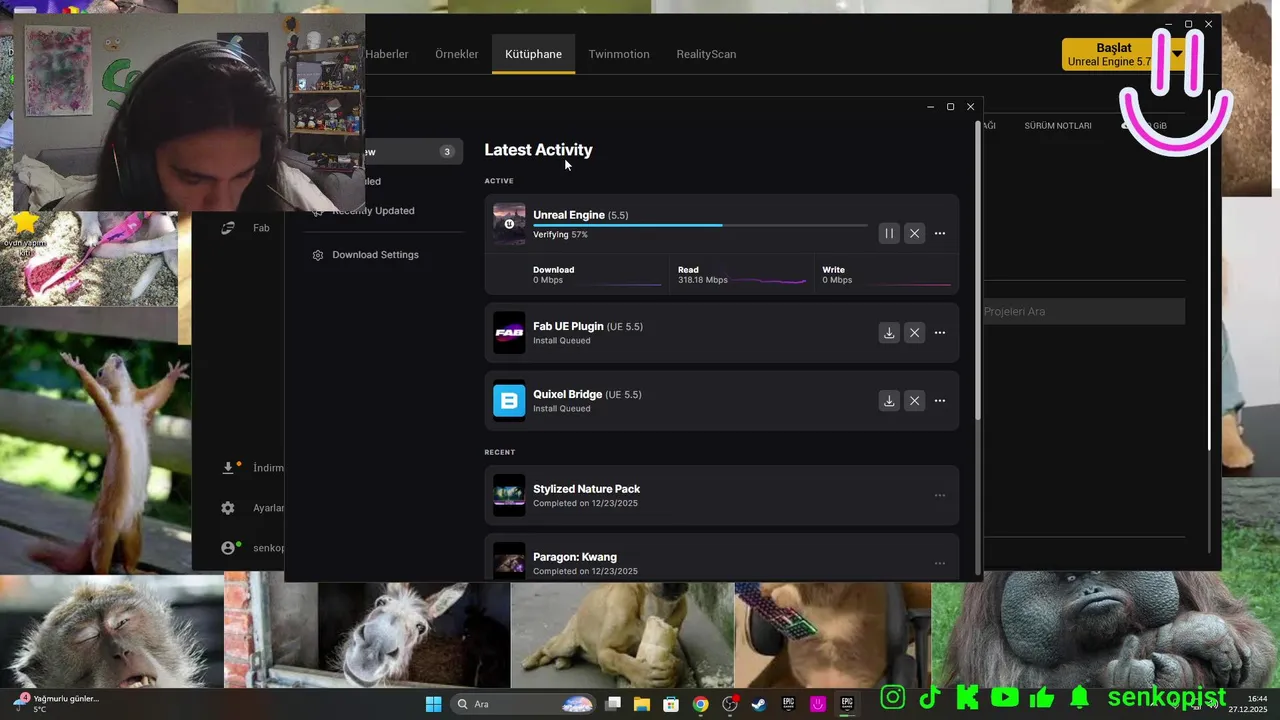Screen dimensions: 1280x720
Task: Open the Windows Start menu
Action: (x=433, y=704)
